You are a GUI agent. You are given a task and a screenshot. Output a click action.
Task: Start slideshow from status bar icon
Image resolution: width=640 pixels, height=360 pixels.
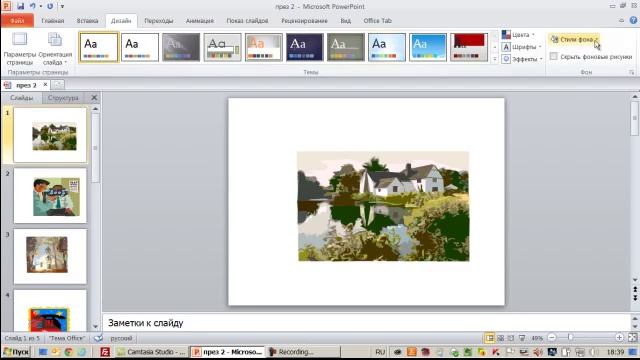click(522, 338)
